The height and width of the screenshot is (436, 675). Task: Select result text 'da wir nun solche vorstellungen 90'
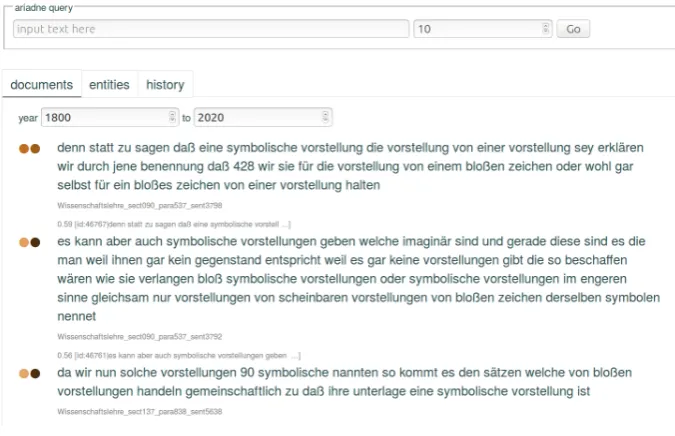[156, 372]
